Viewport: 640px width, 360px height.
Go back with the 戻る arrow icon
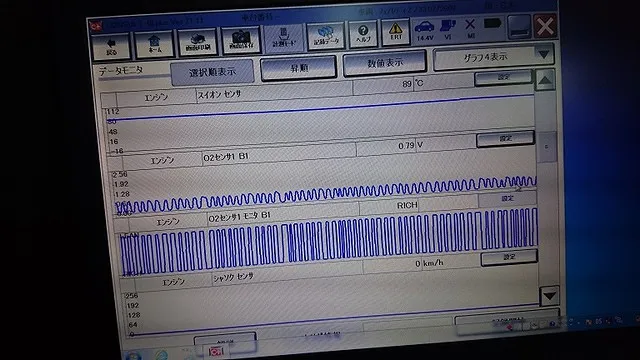111,46
